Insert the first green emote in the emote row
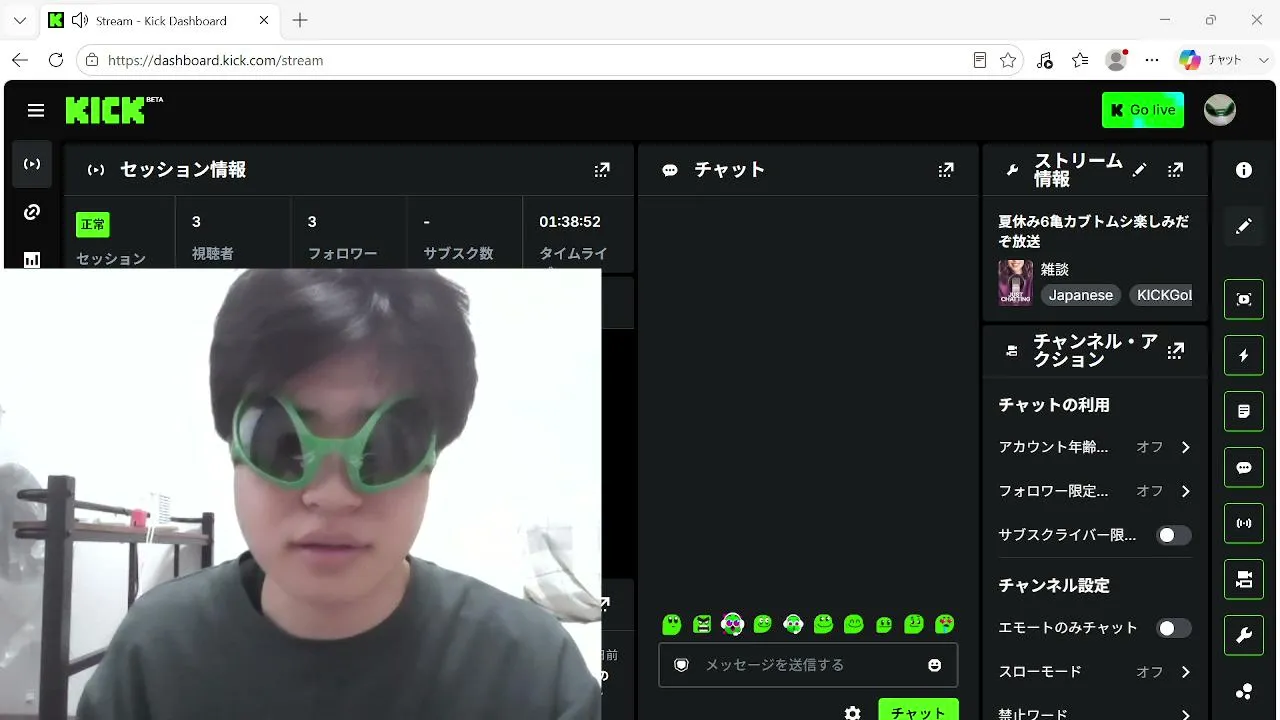The height and width of the screenshot is (720, 1280). tap(672, 624)
